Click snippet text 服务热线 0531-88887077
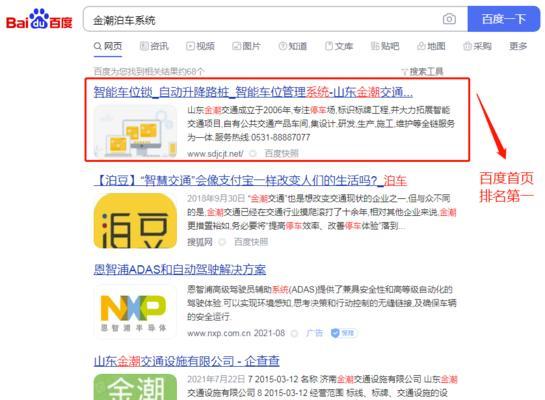The height and width of the screenshot is (400, 545). pyautogui.click(x=262, y=138)
